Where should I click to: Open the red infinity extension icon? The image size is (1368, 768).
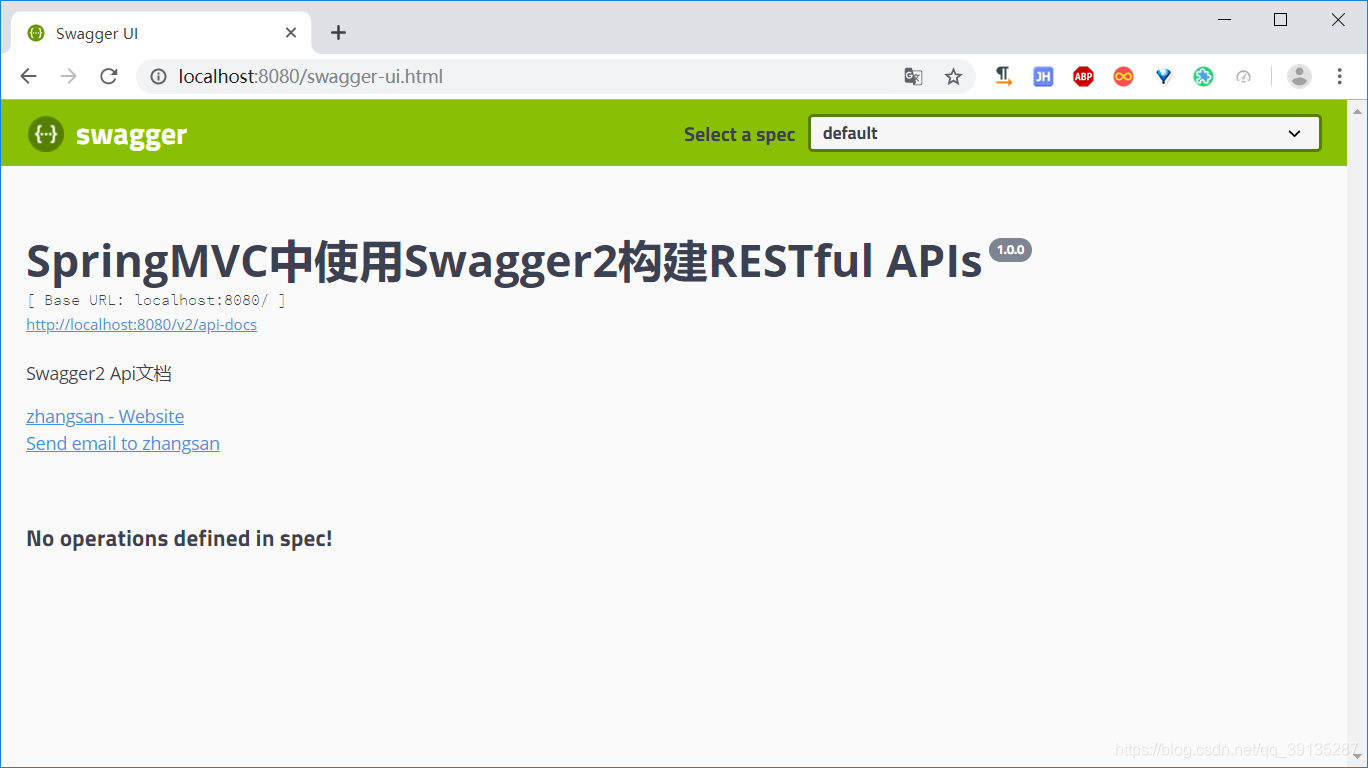point(1123,76)
